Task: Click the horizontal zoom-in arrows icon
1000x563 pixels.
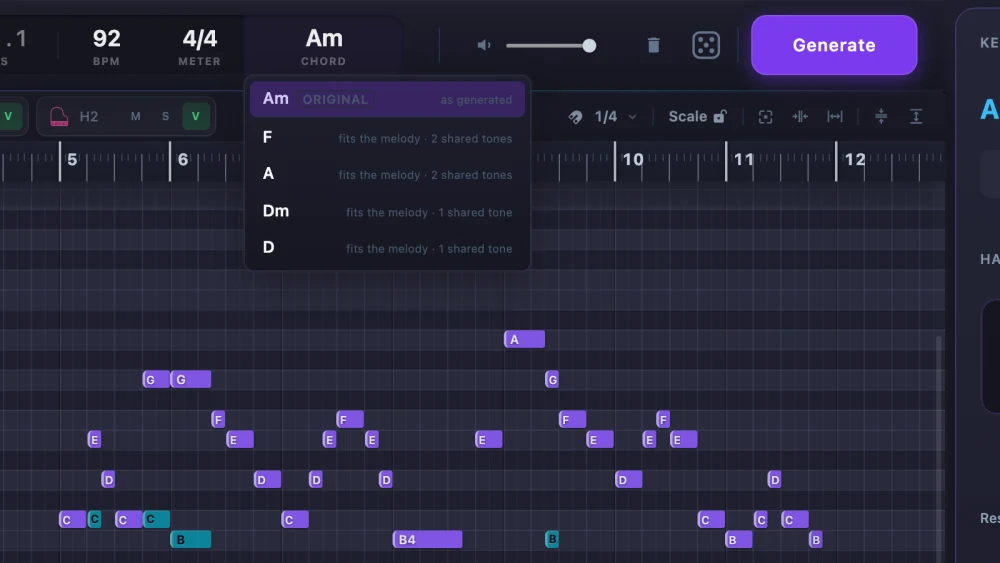Action: click(800, 117)
